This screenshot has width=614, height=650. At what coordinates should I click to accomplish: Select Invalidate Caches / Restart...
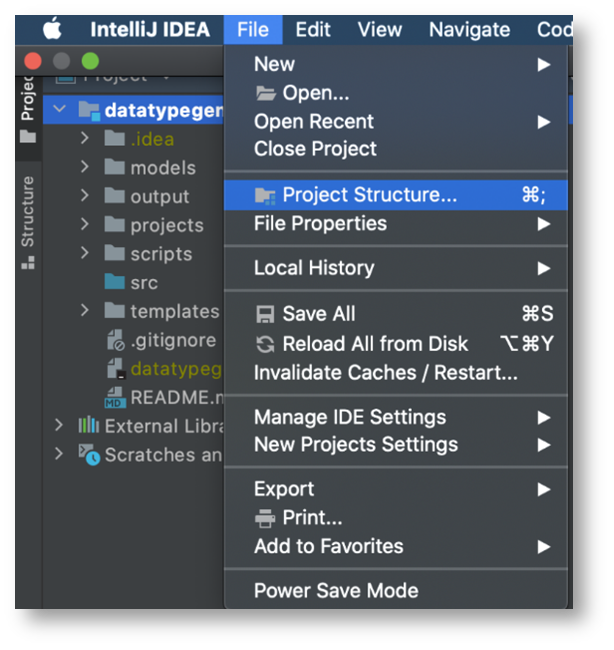(396, 373)
